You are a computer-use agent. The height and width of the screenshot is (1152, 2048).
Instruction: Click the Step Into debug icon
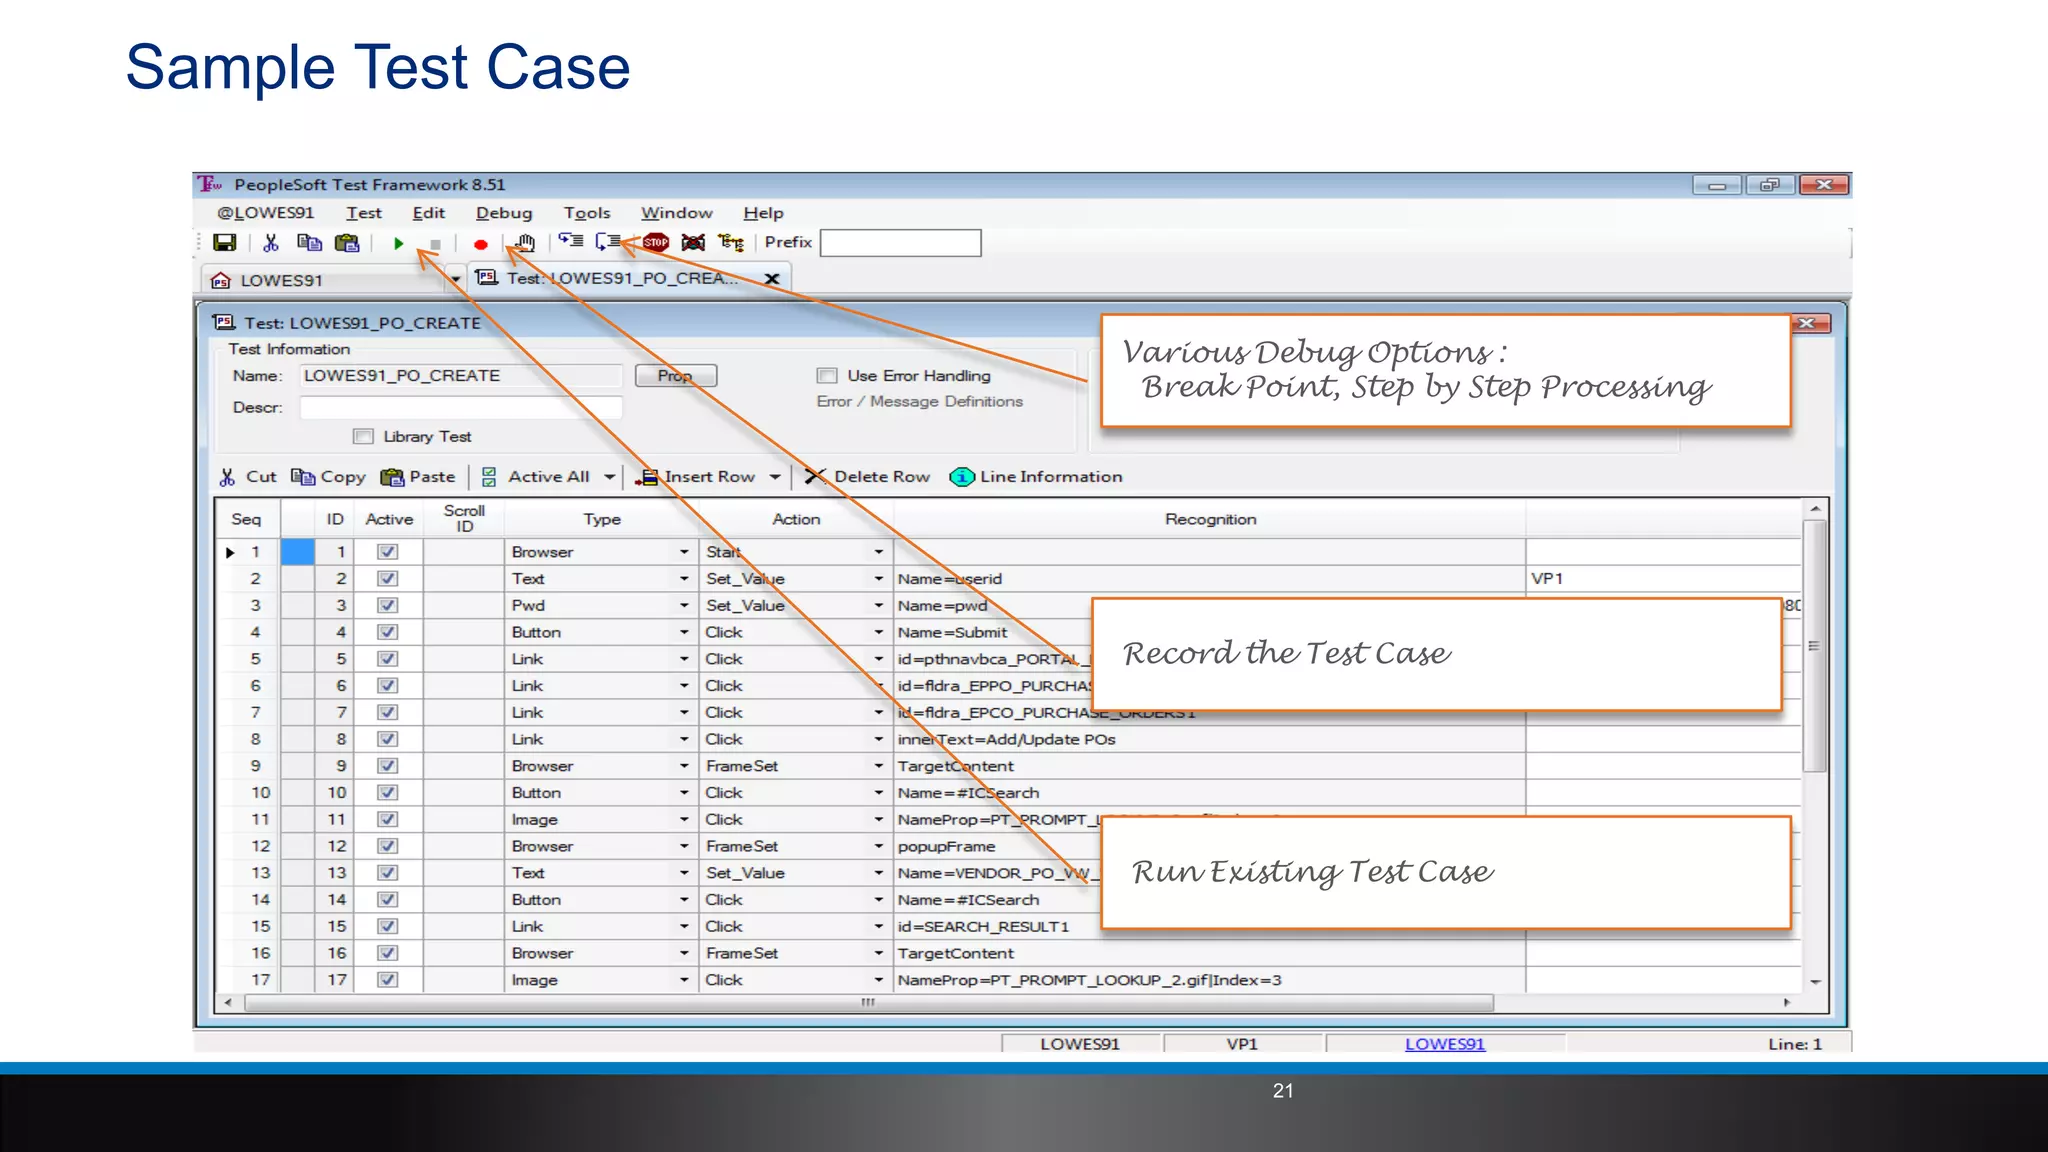[x=571, y=241]
